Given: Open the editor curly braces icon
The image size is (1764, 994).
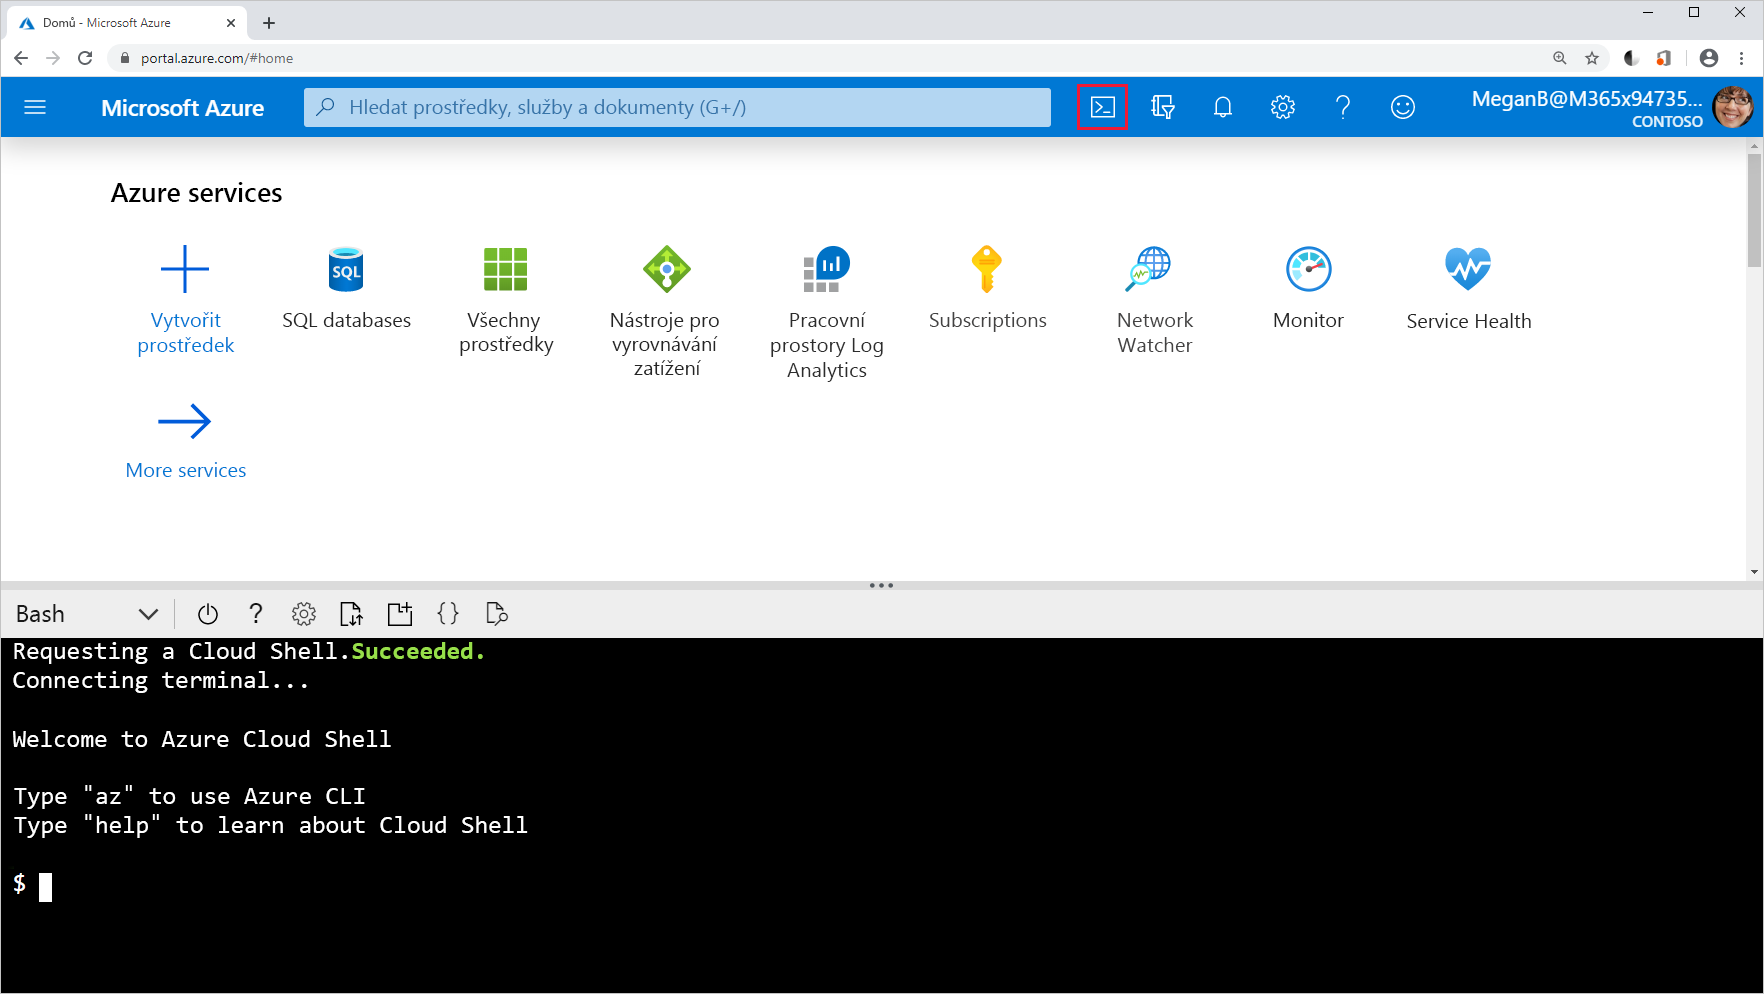Looking at the screenshot, I should pyautogui.click(x=448, y=613).
